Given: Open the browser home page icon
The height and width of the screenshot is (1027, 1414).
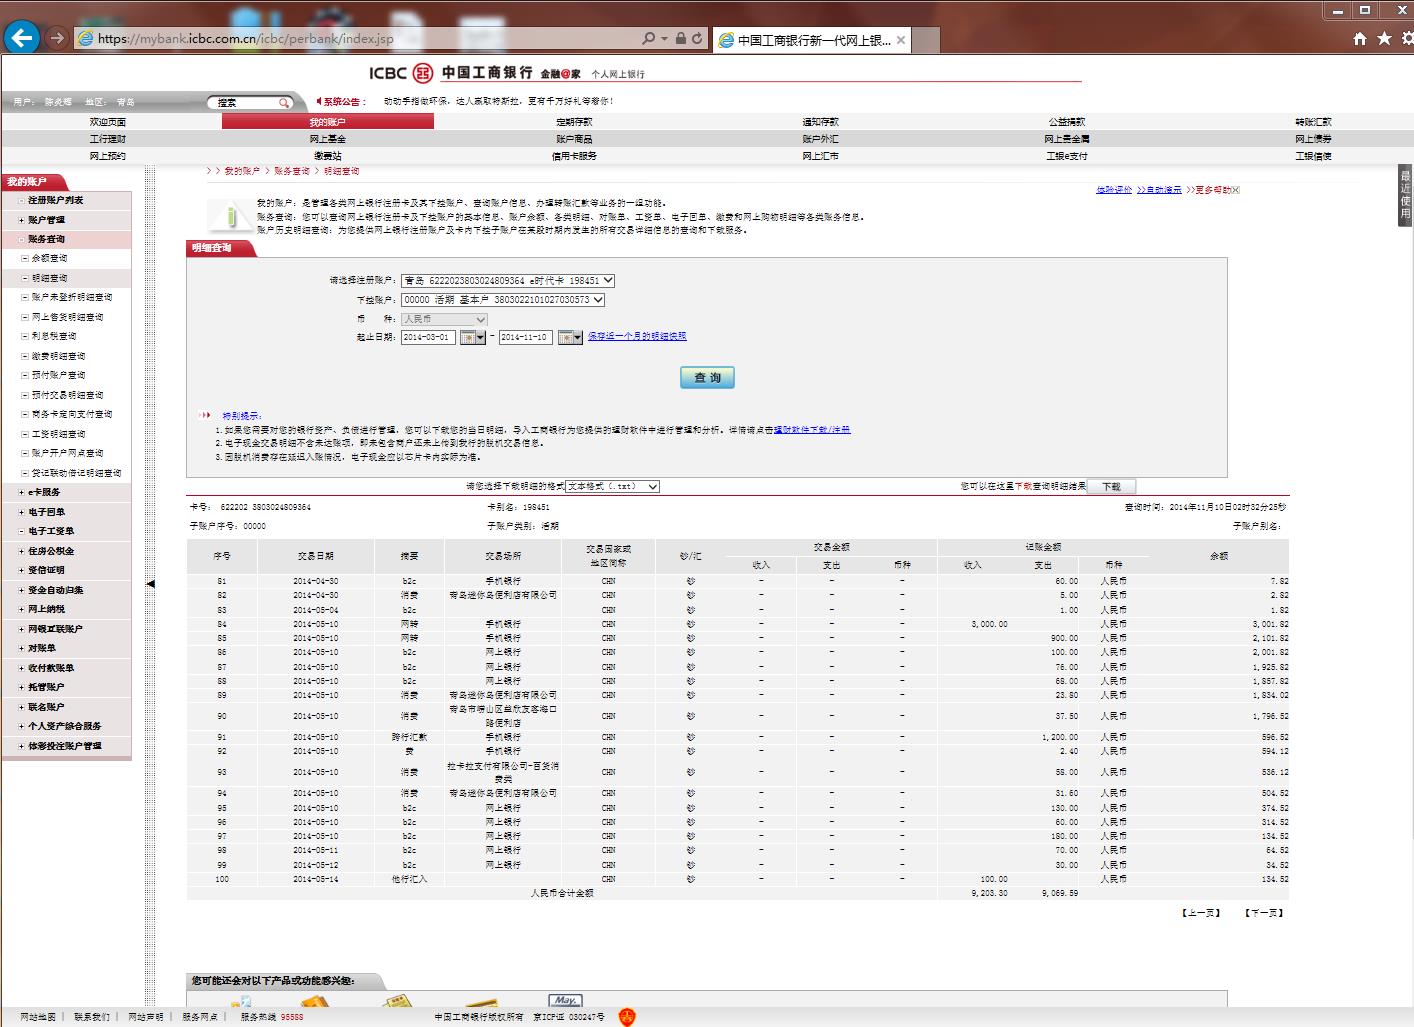Looking at the screenshot, I should pos(1359,39).
